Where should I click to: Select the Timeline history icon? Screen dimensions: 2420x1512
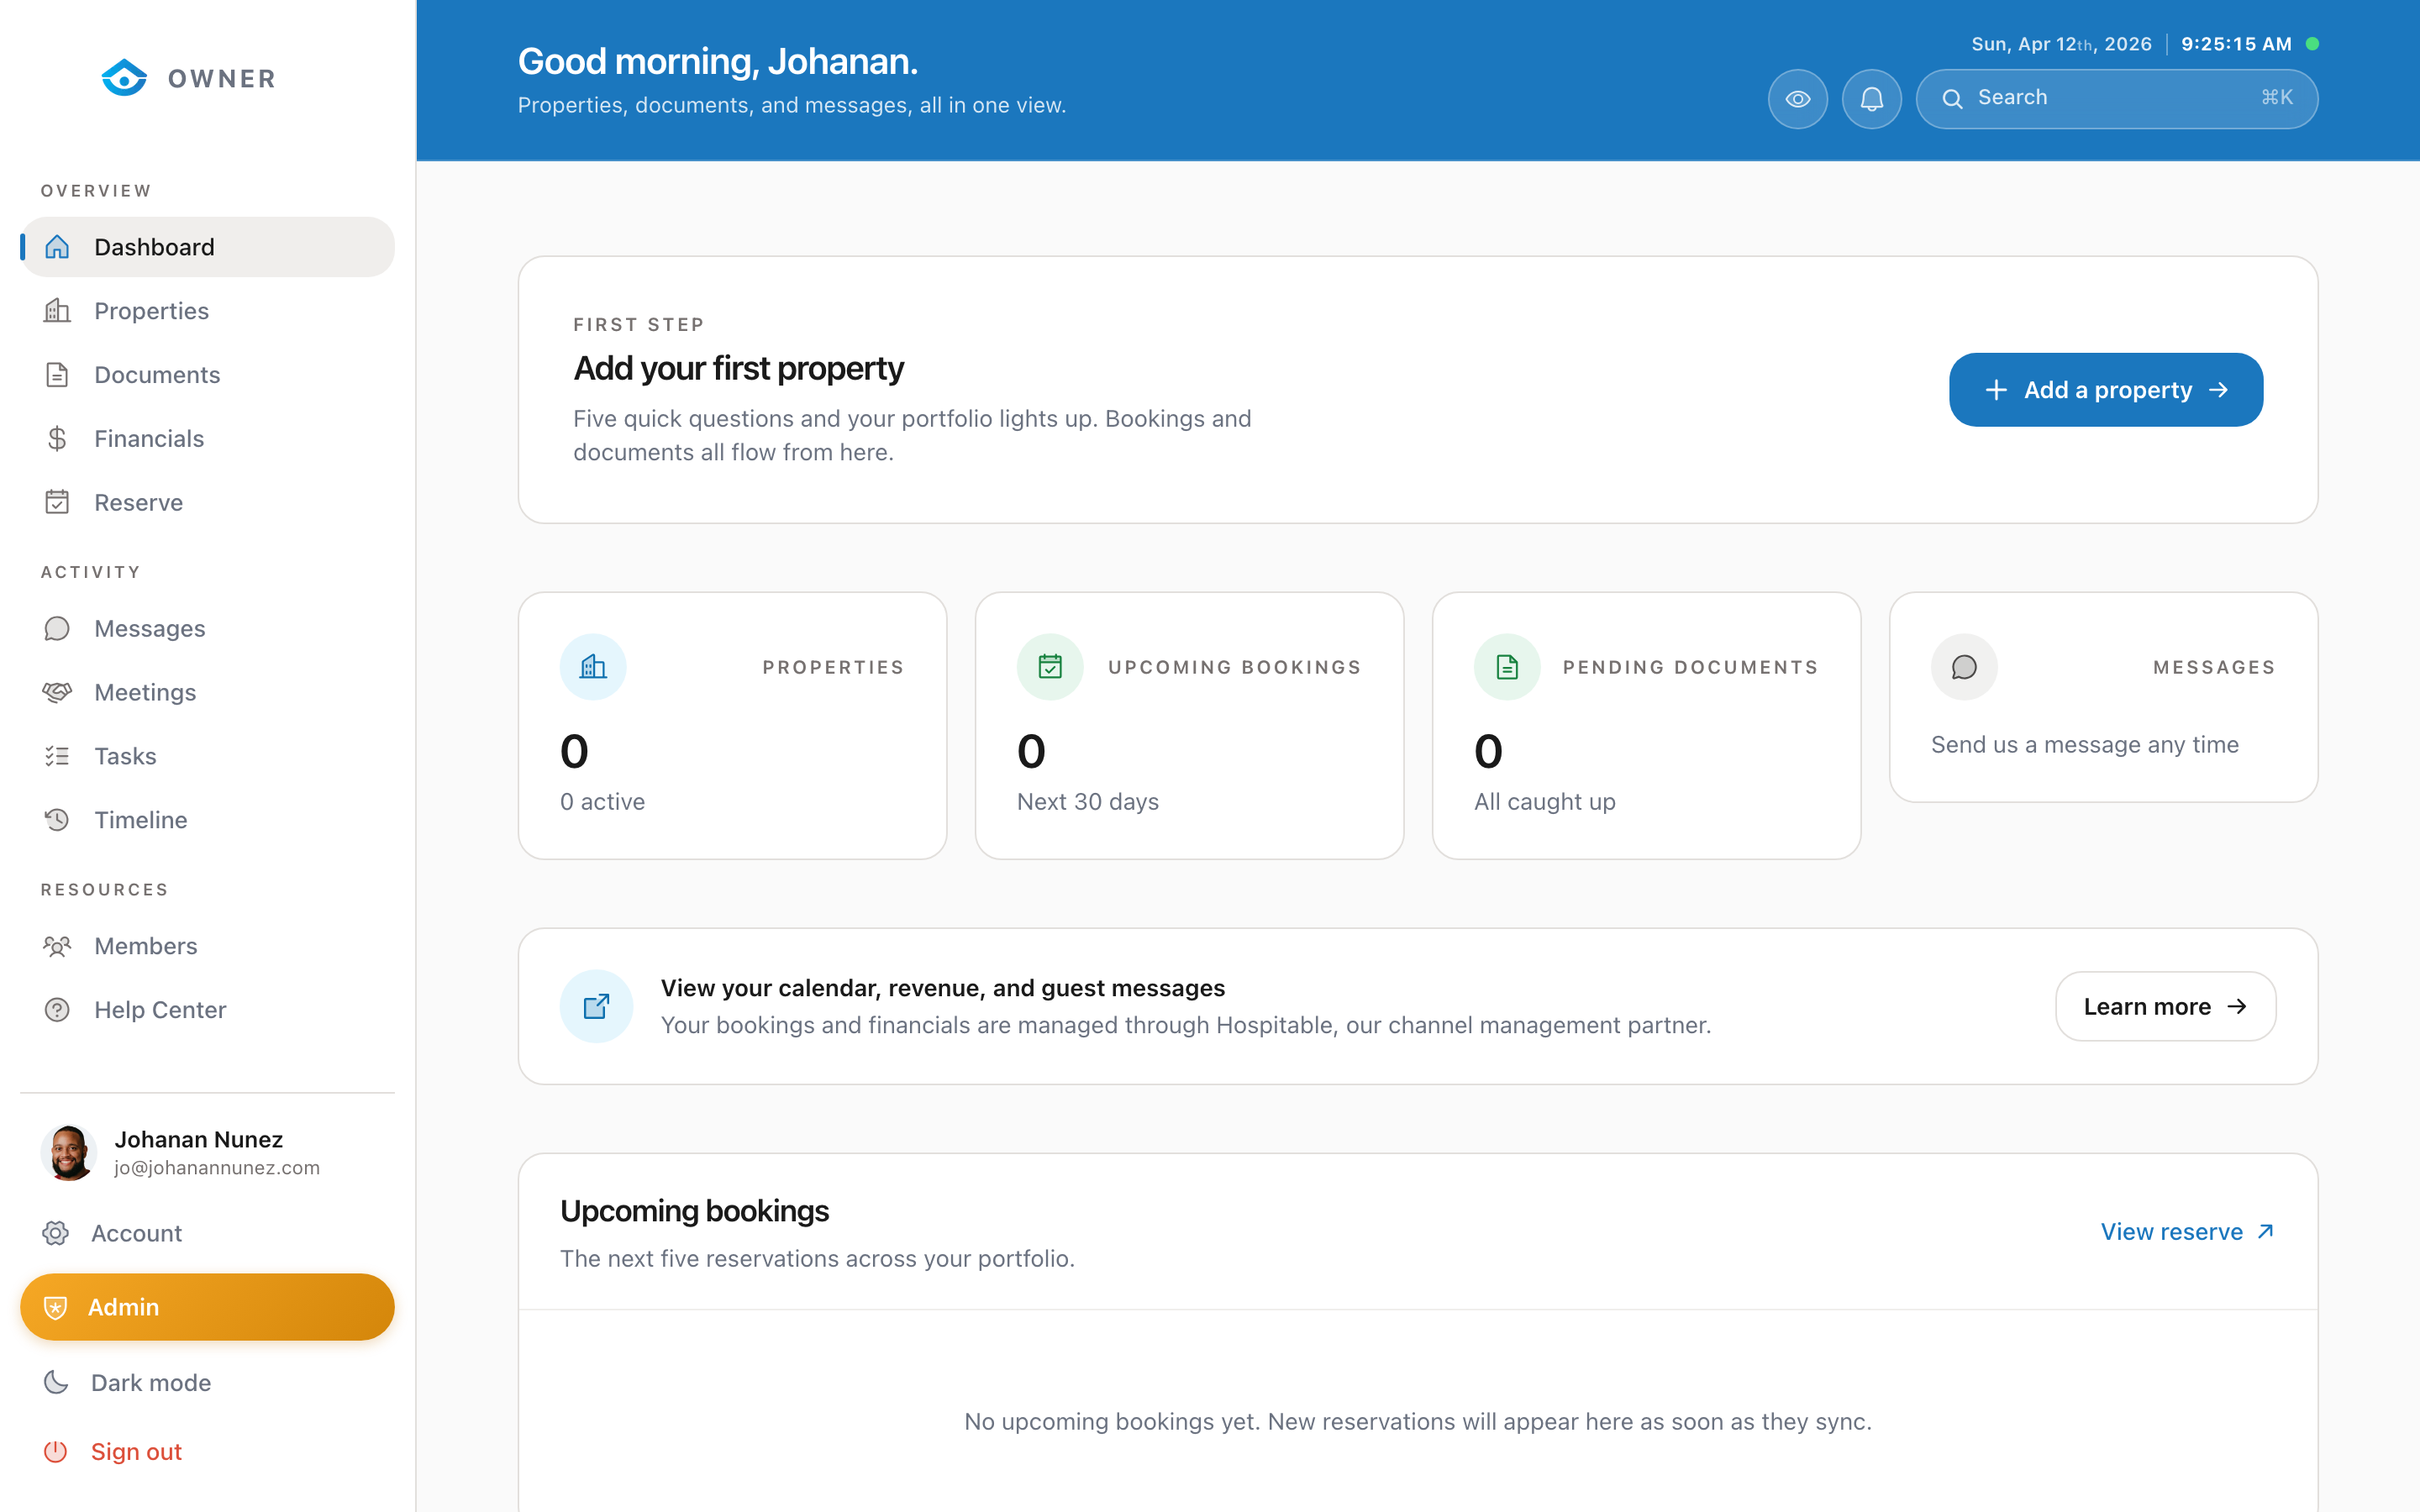coord(57,819)
